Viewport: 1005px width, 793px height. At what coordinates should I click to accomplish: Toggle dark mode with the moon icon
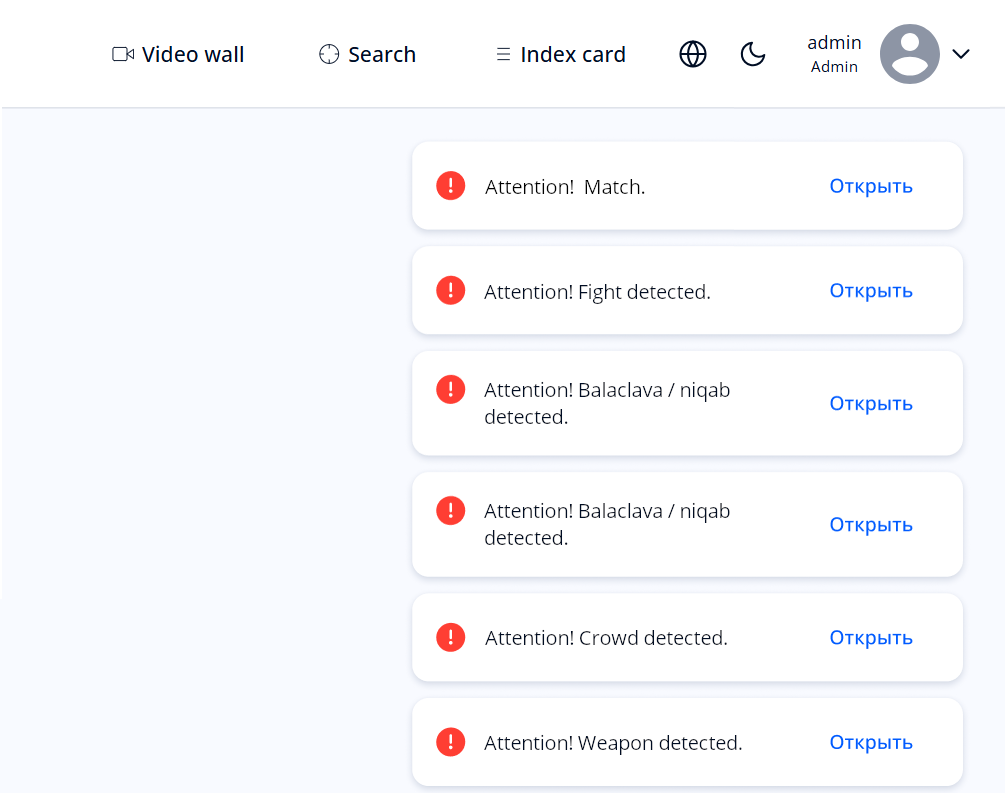coord(752,54)
